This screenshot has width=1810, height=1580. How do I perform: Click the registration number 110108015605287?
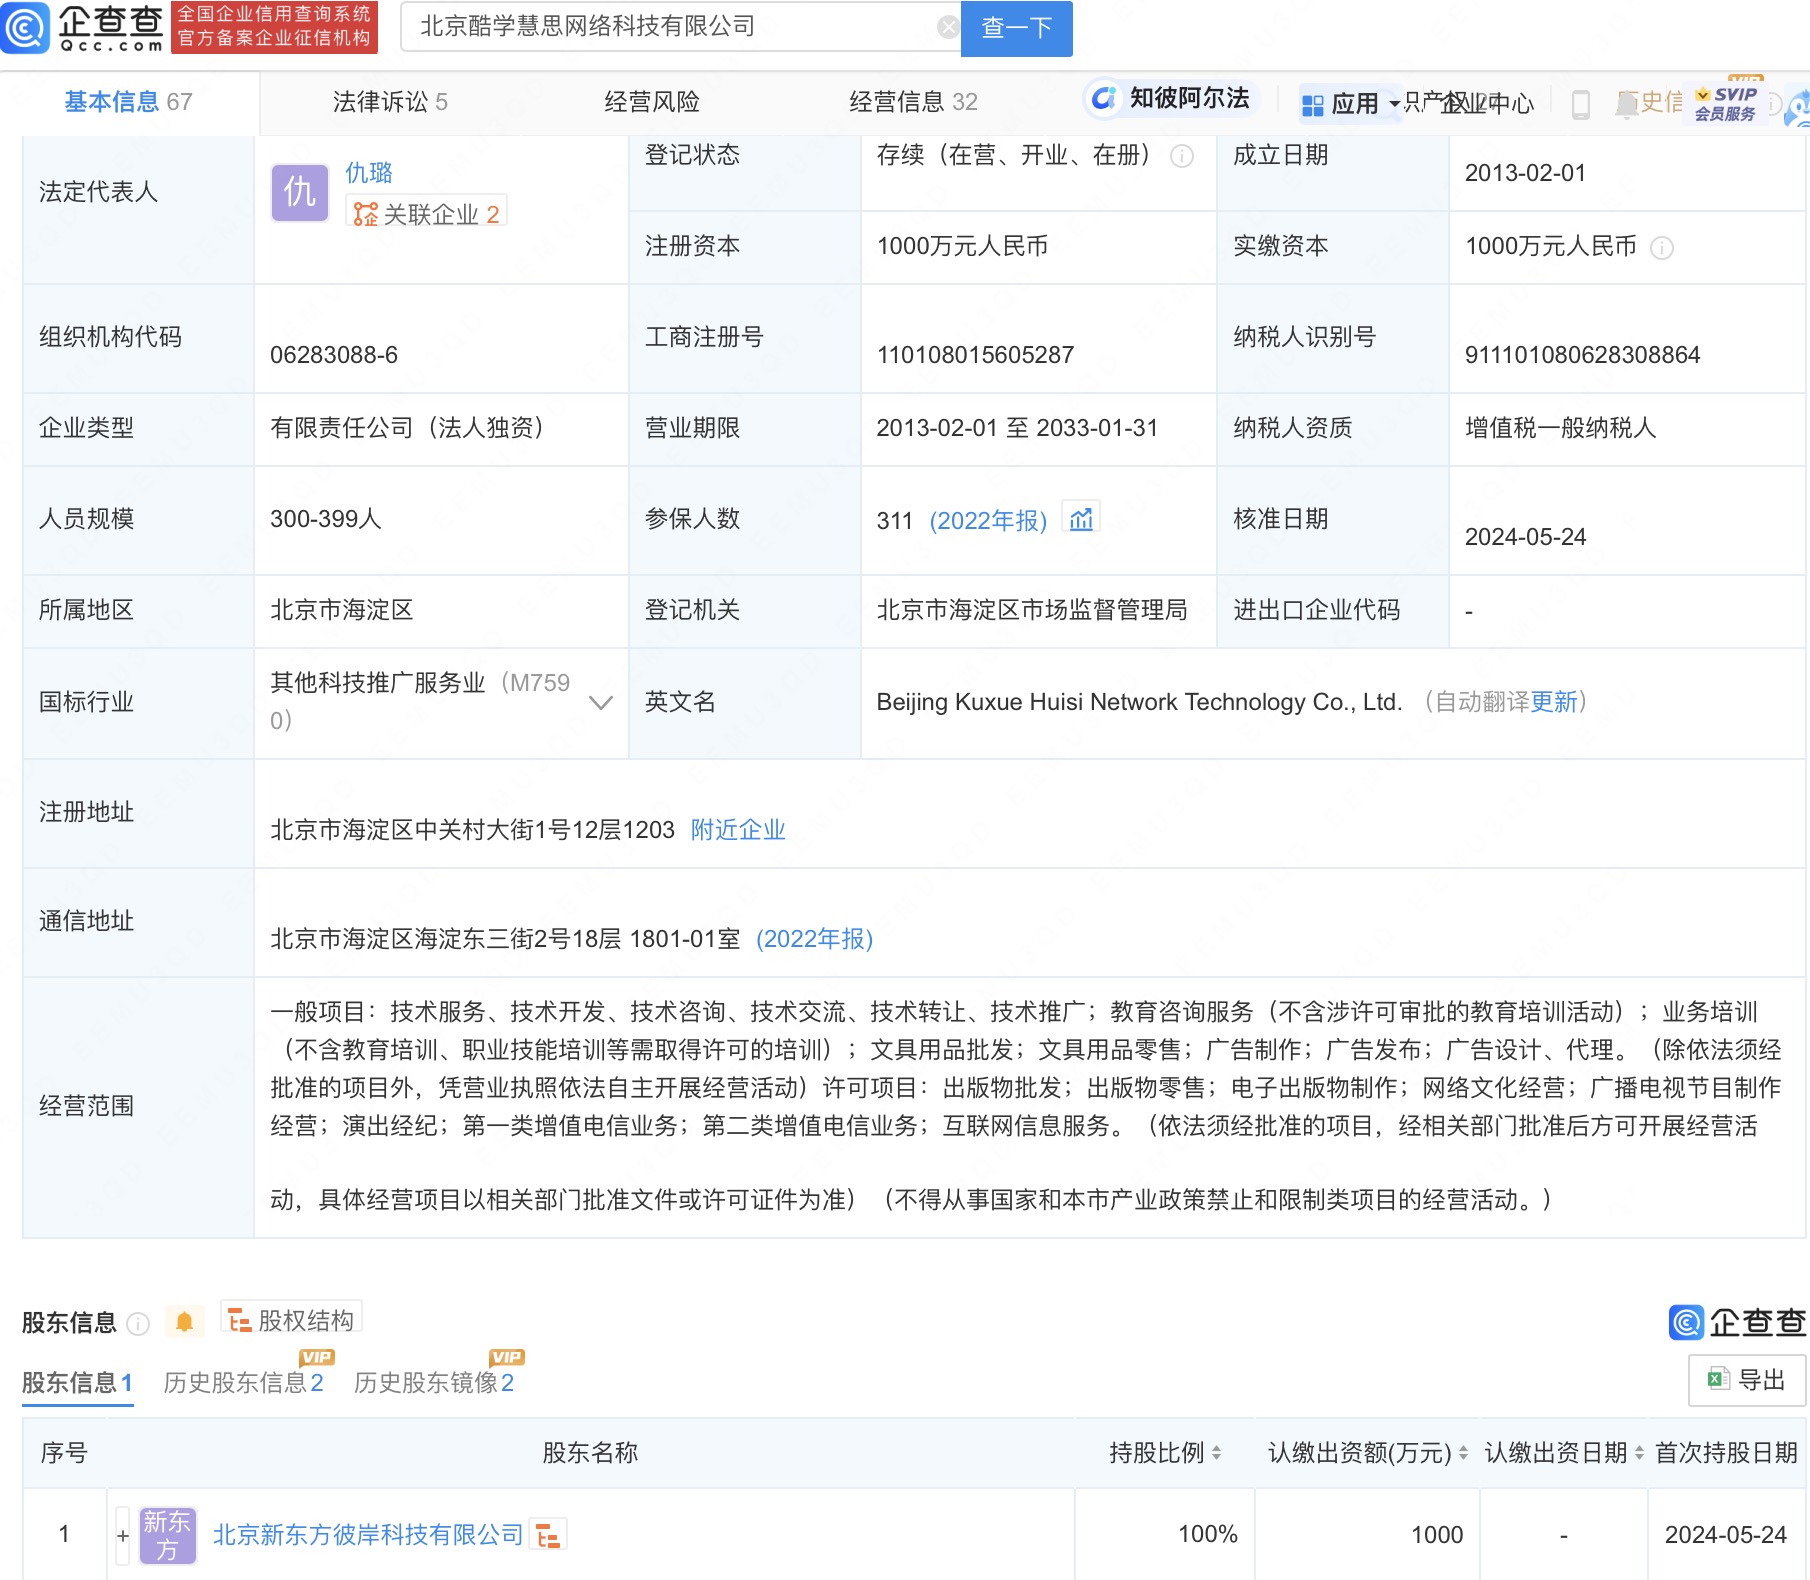[975, 355]
